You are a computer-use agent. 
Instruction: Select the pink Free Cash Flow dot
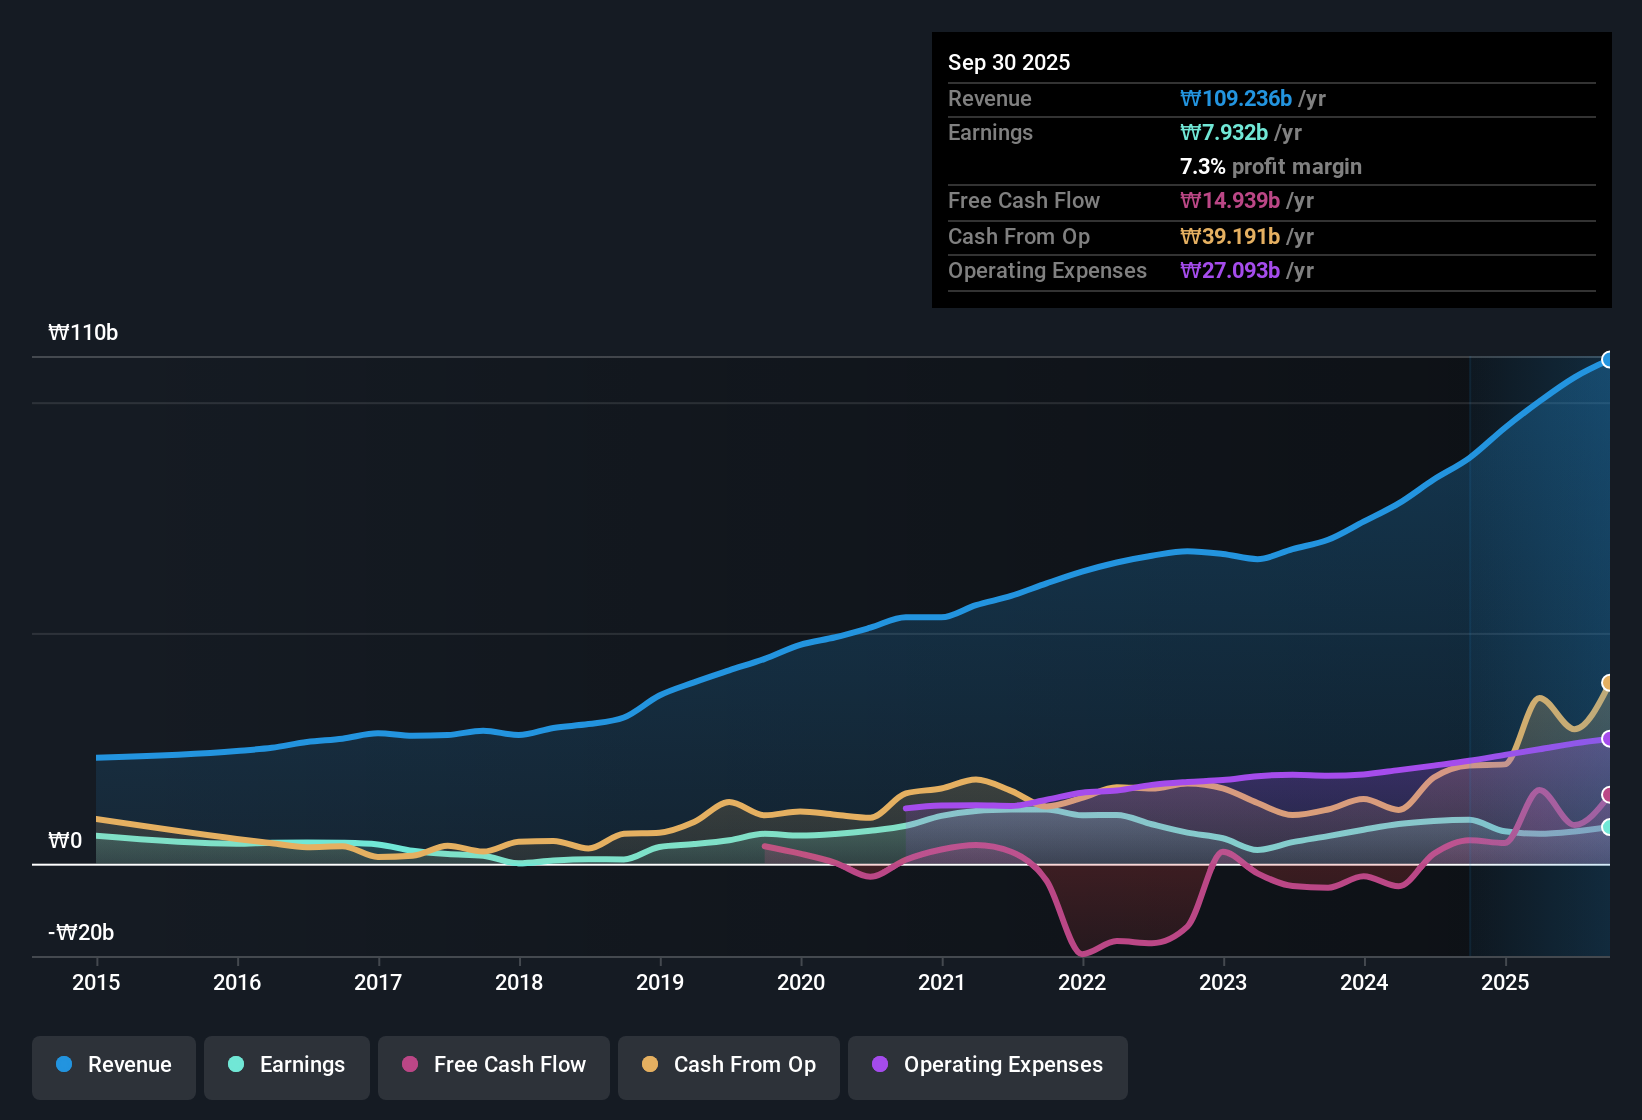(x=408, y=1064)
